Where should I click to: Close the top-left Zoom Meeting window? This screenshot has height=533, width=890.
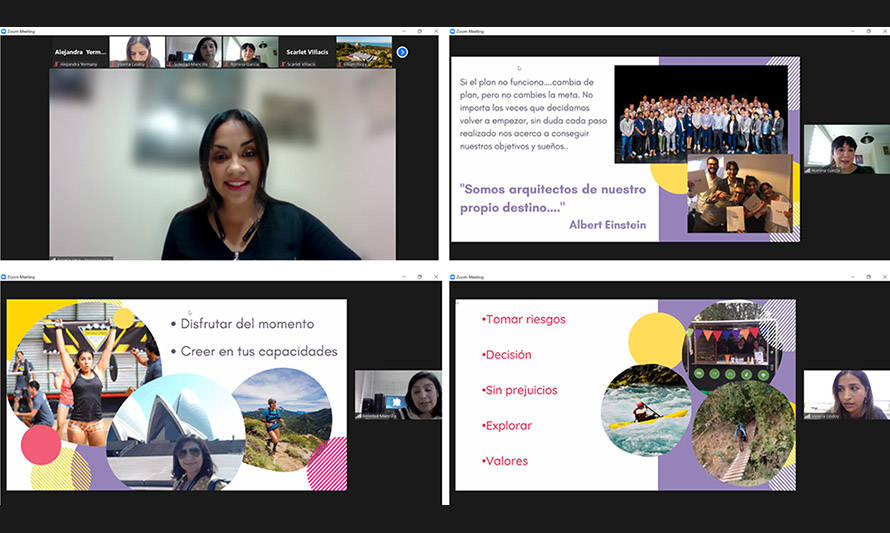click(x=435, y=31)
